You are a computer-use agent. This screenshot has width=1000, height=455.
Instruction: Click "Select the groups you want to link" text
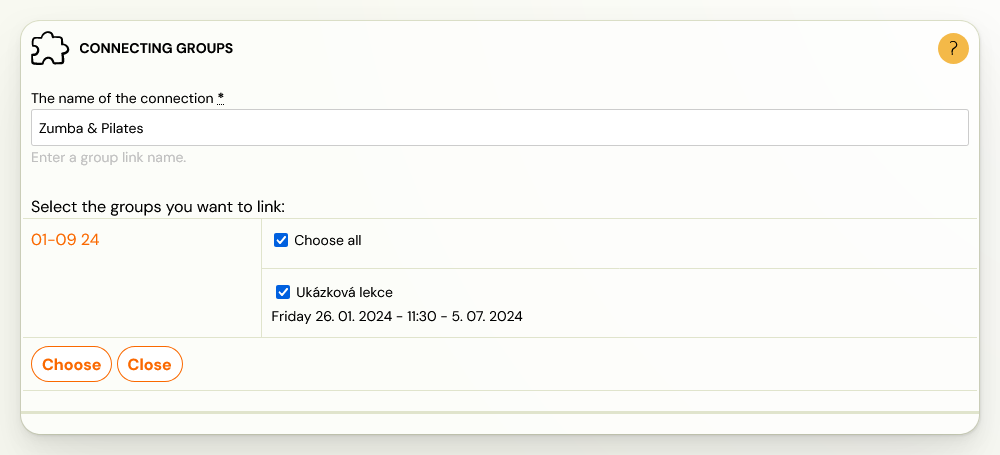pos(158,207)
